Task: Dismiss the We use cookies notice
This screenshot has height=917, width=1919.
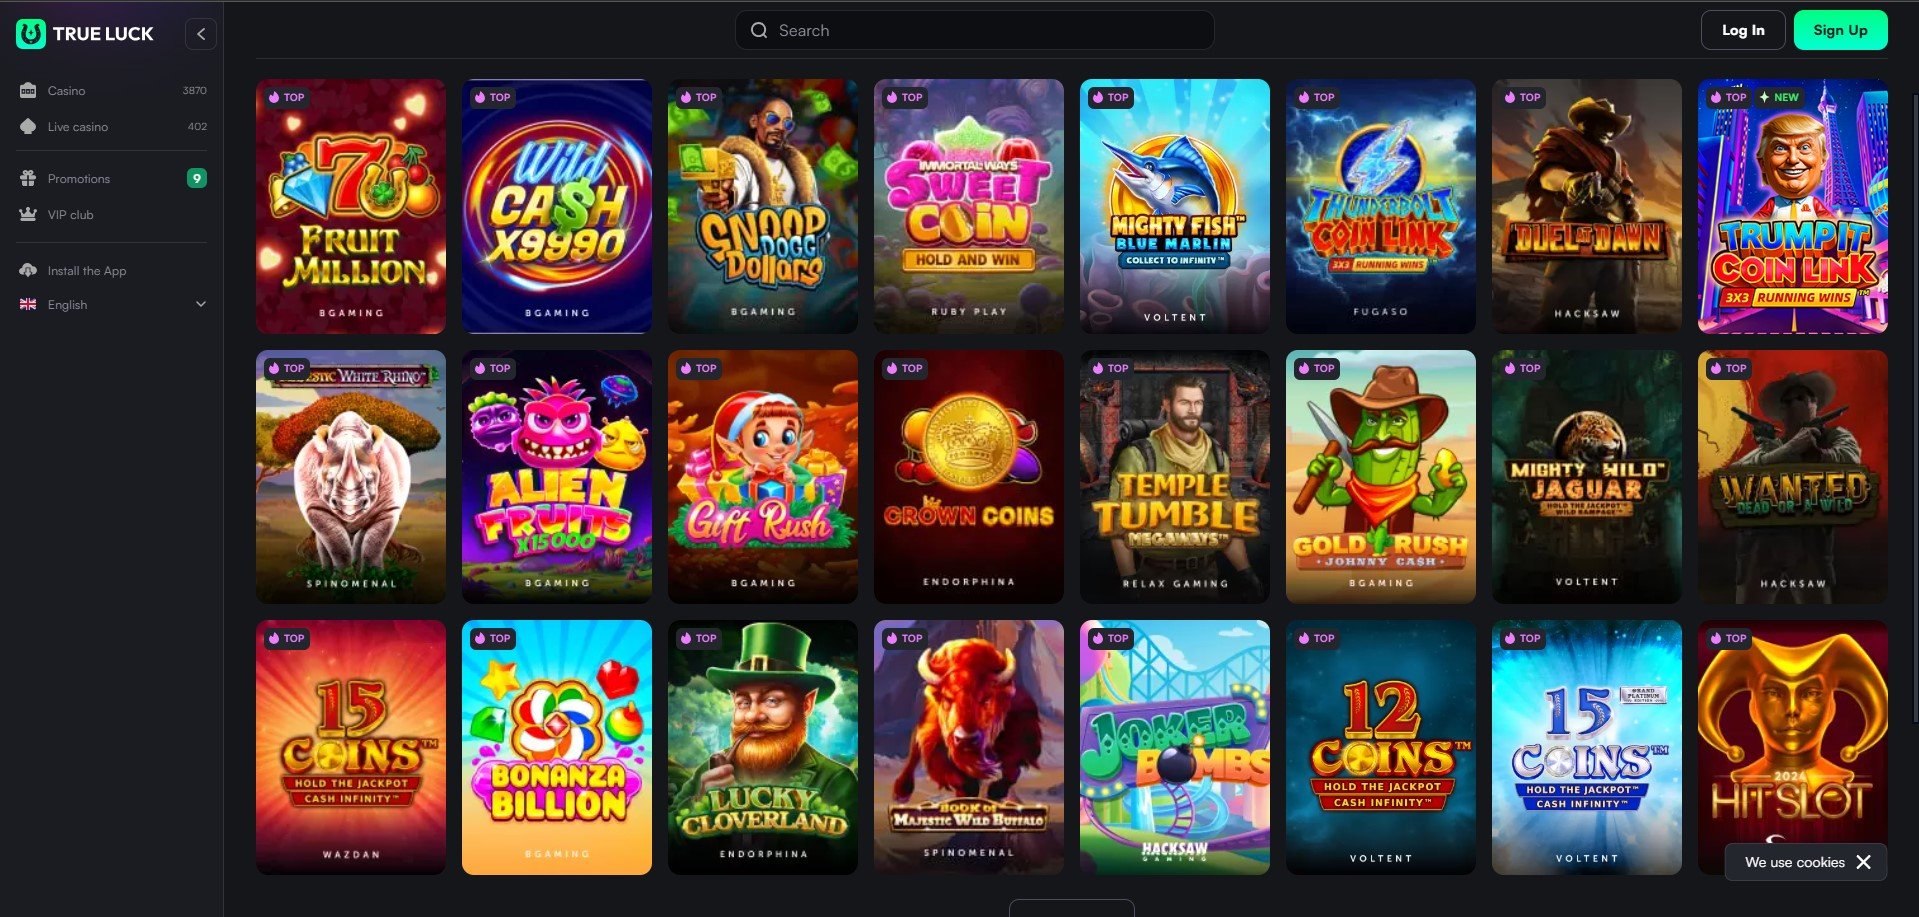Action: [1863, 862]
